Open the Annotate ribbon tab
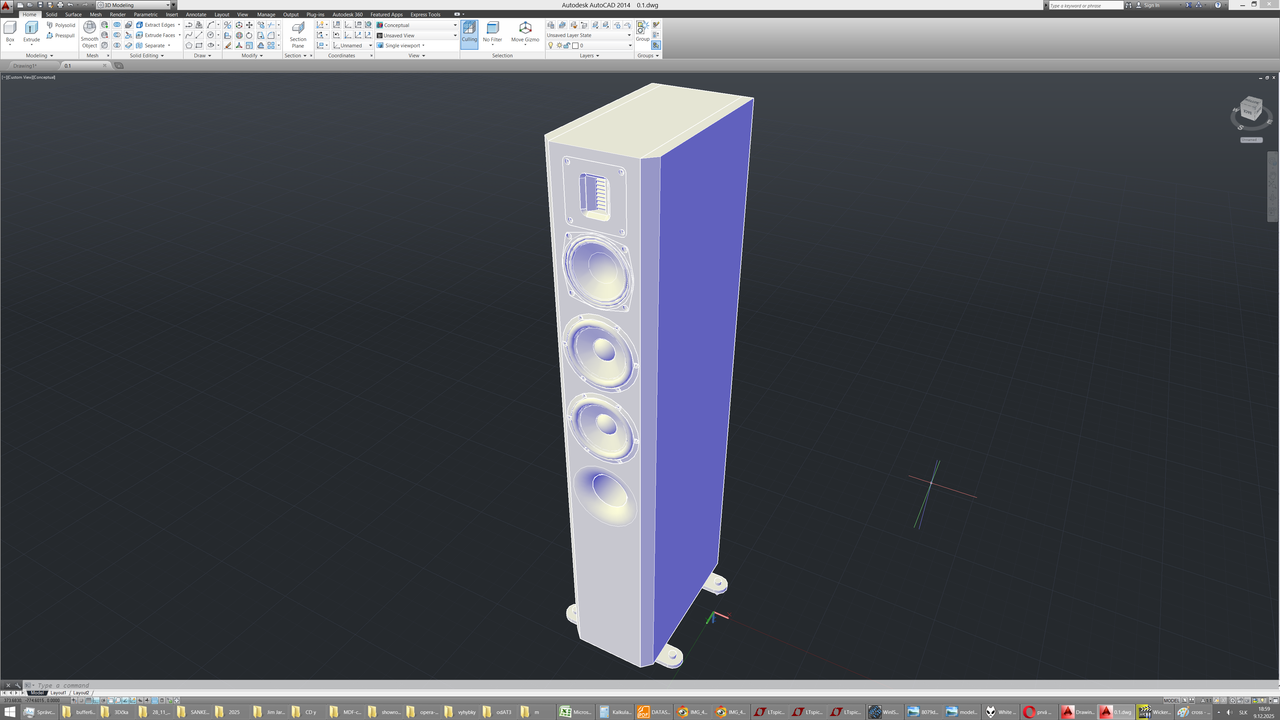The width and height of the screenshot is (1280, 720). (x=196, y=14)
